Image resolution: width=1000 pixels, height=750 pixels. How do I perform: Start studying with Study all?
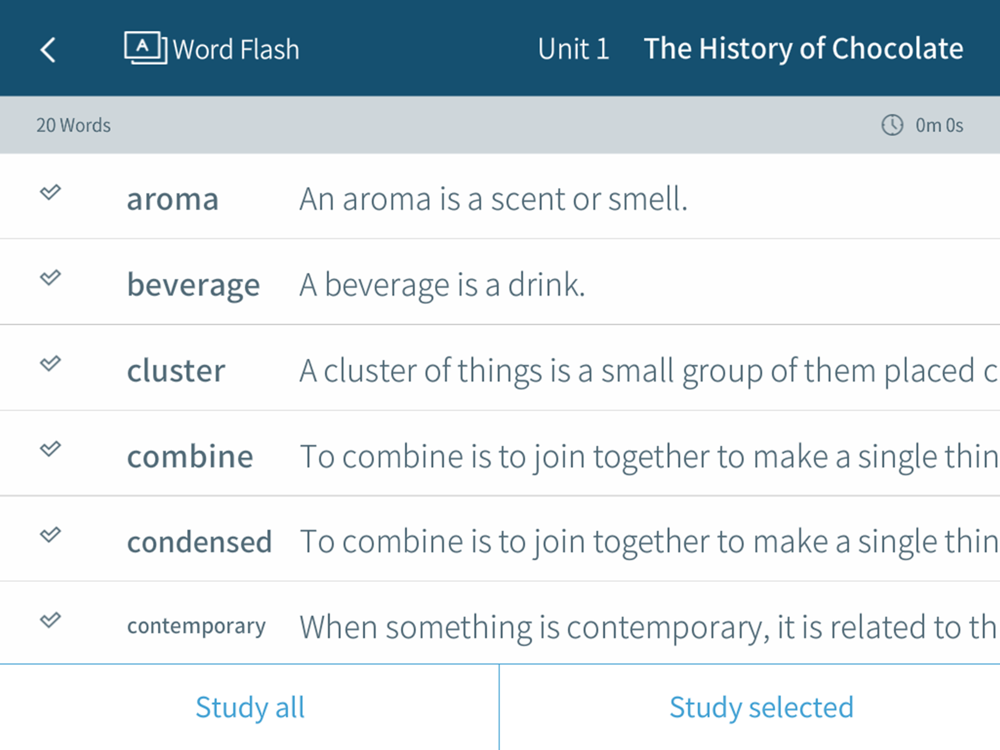pos(249,707)
